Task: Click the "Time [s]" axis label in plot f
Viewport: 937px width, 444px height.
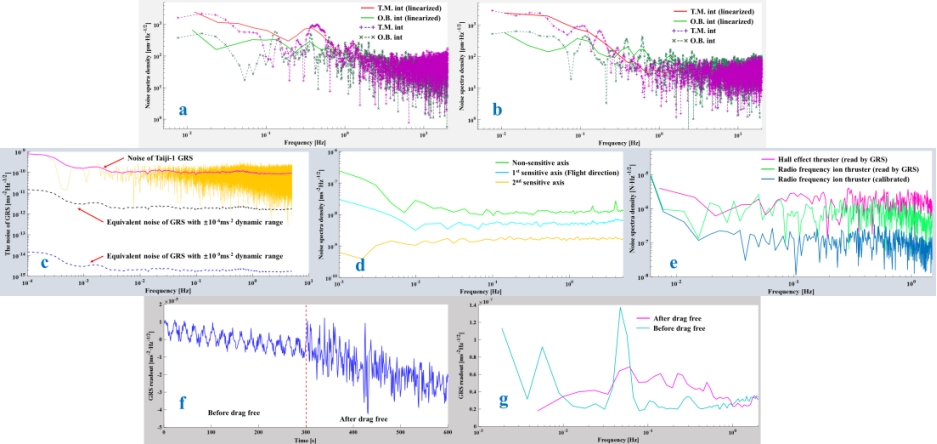Action: coord(305,438)
